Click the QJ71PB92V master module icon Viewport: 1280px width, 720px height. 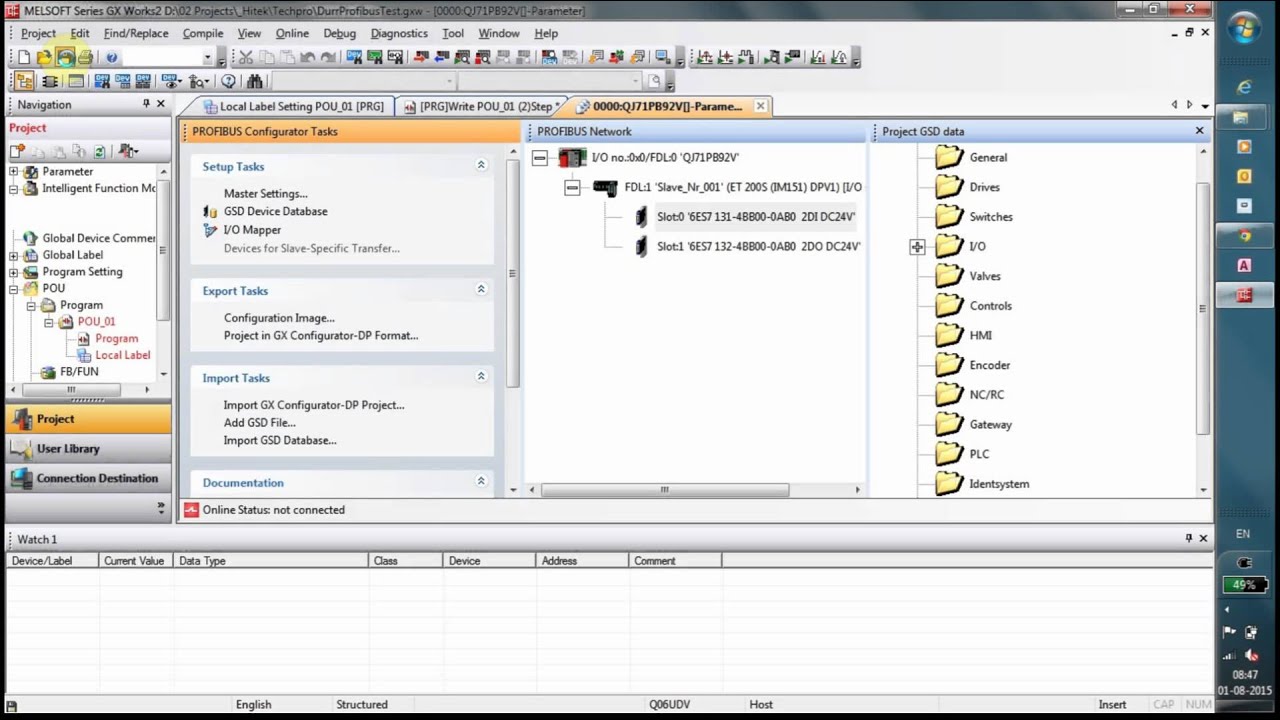[x=572, y=157]
